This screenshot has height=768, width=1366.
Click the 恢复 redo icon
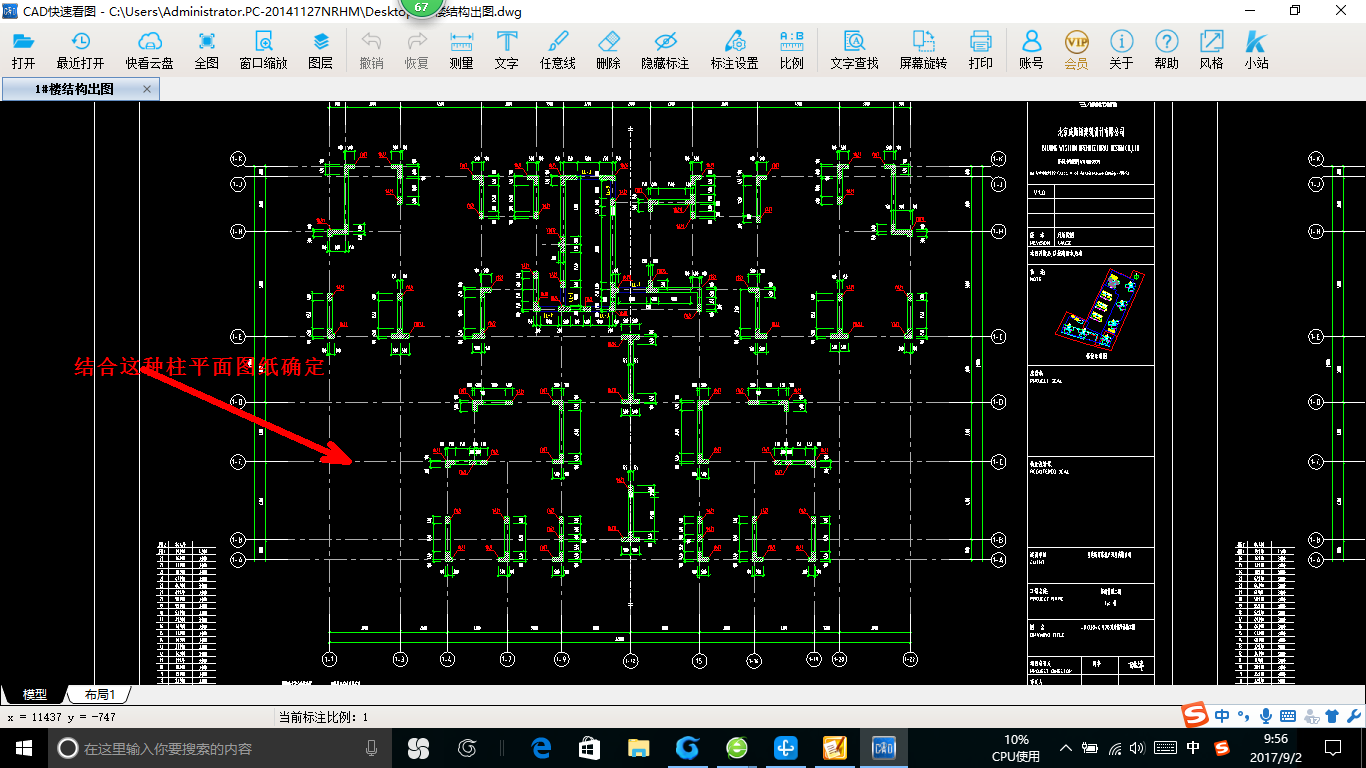pyautogui.click(x=417, y=50)
